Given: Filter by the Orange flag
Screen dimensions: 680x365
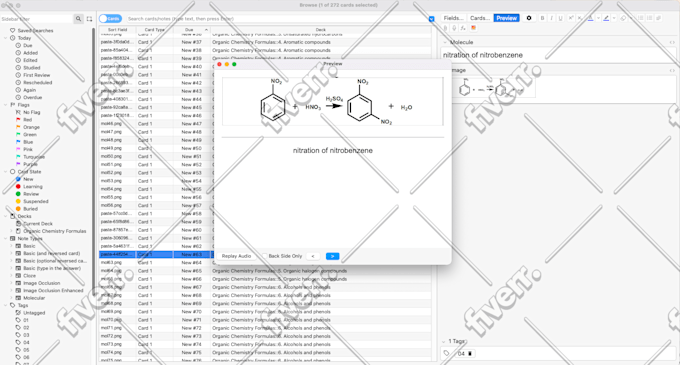Looking at the screenshot, I should click(31, 127).
